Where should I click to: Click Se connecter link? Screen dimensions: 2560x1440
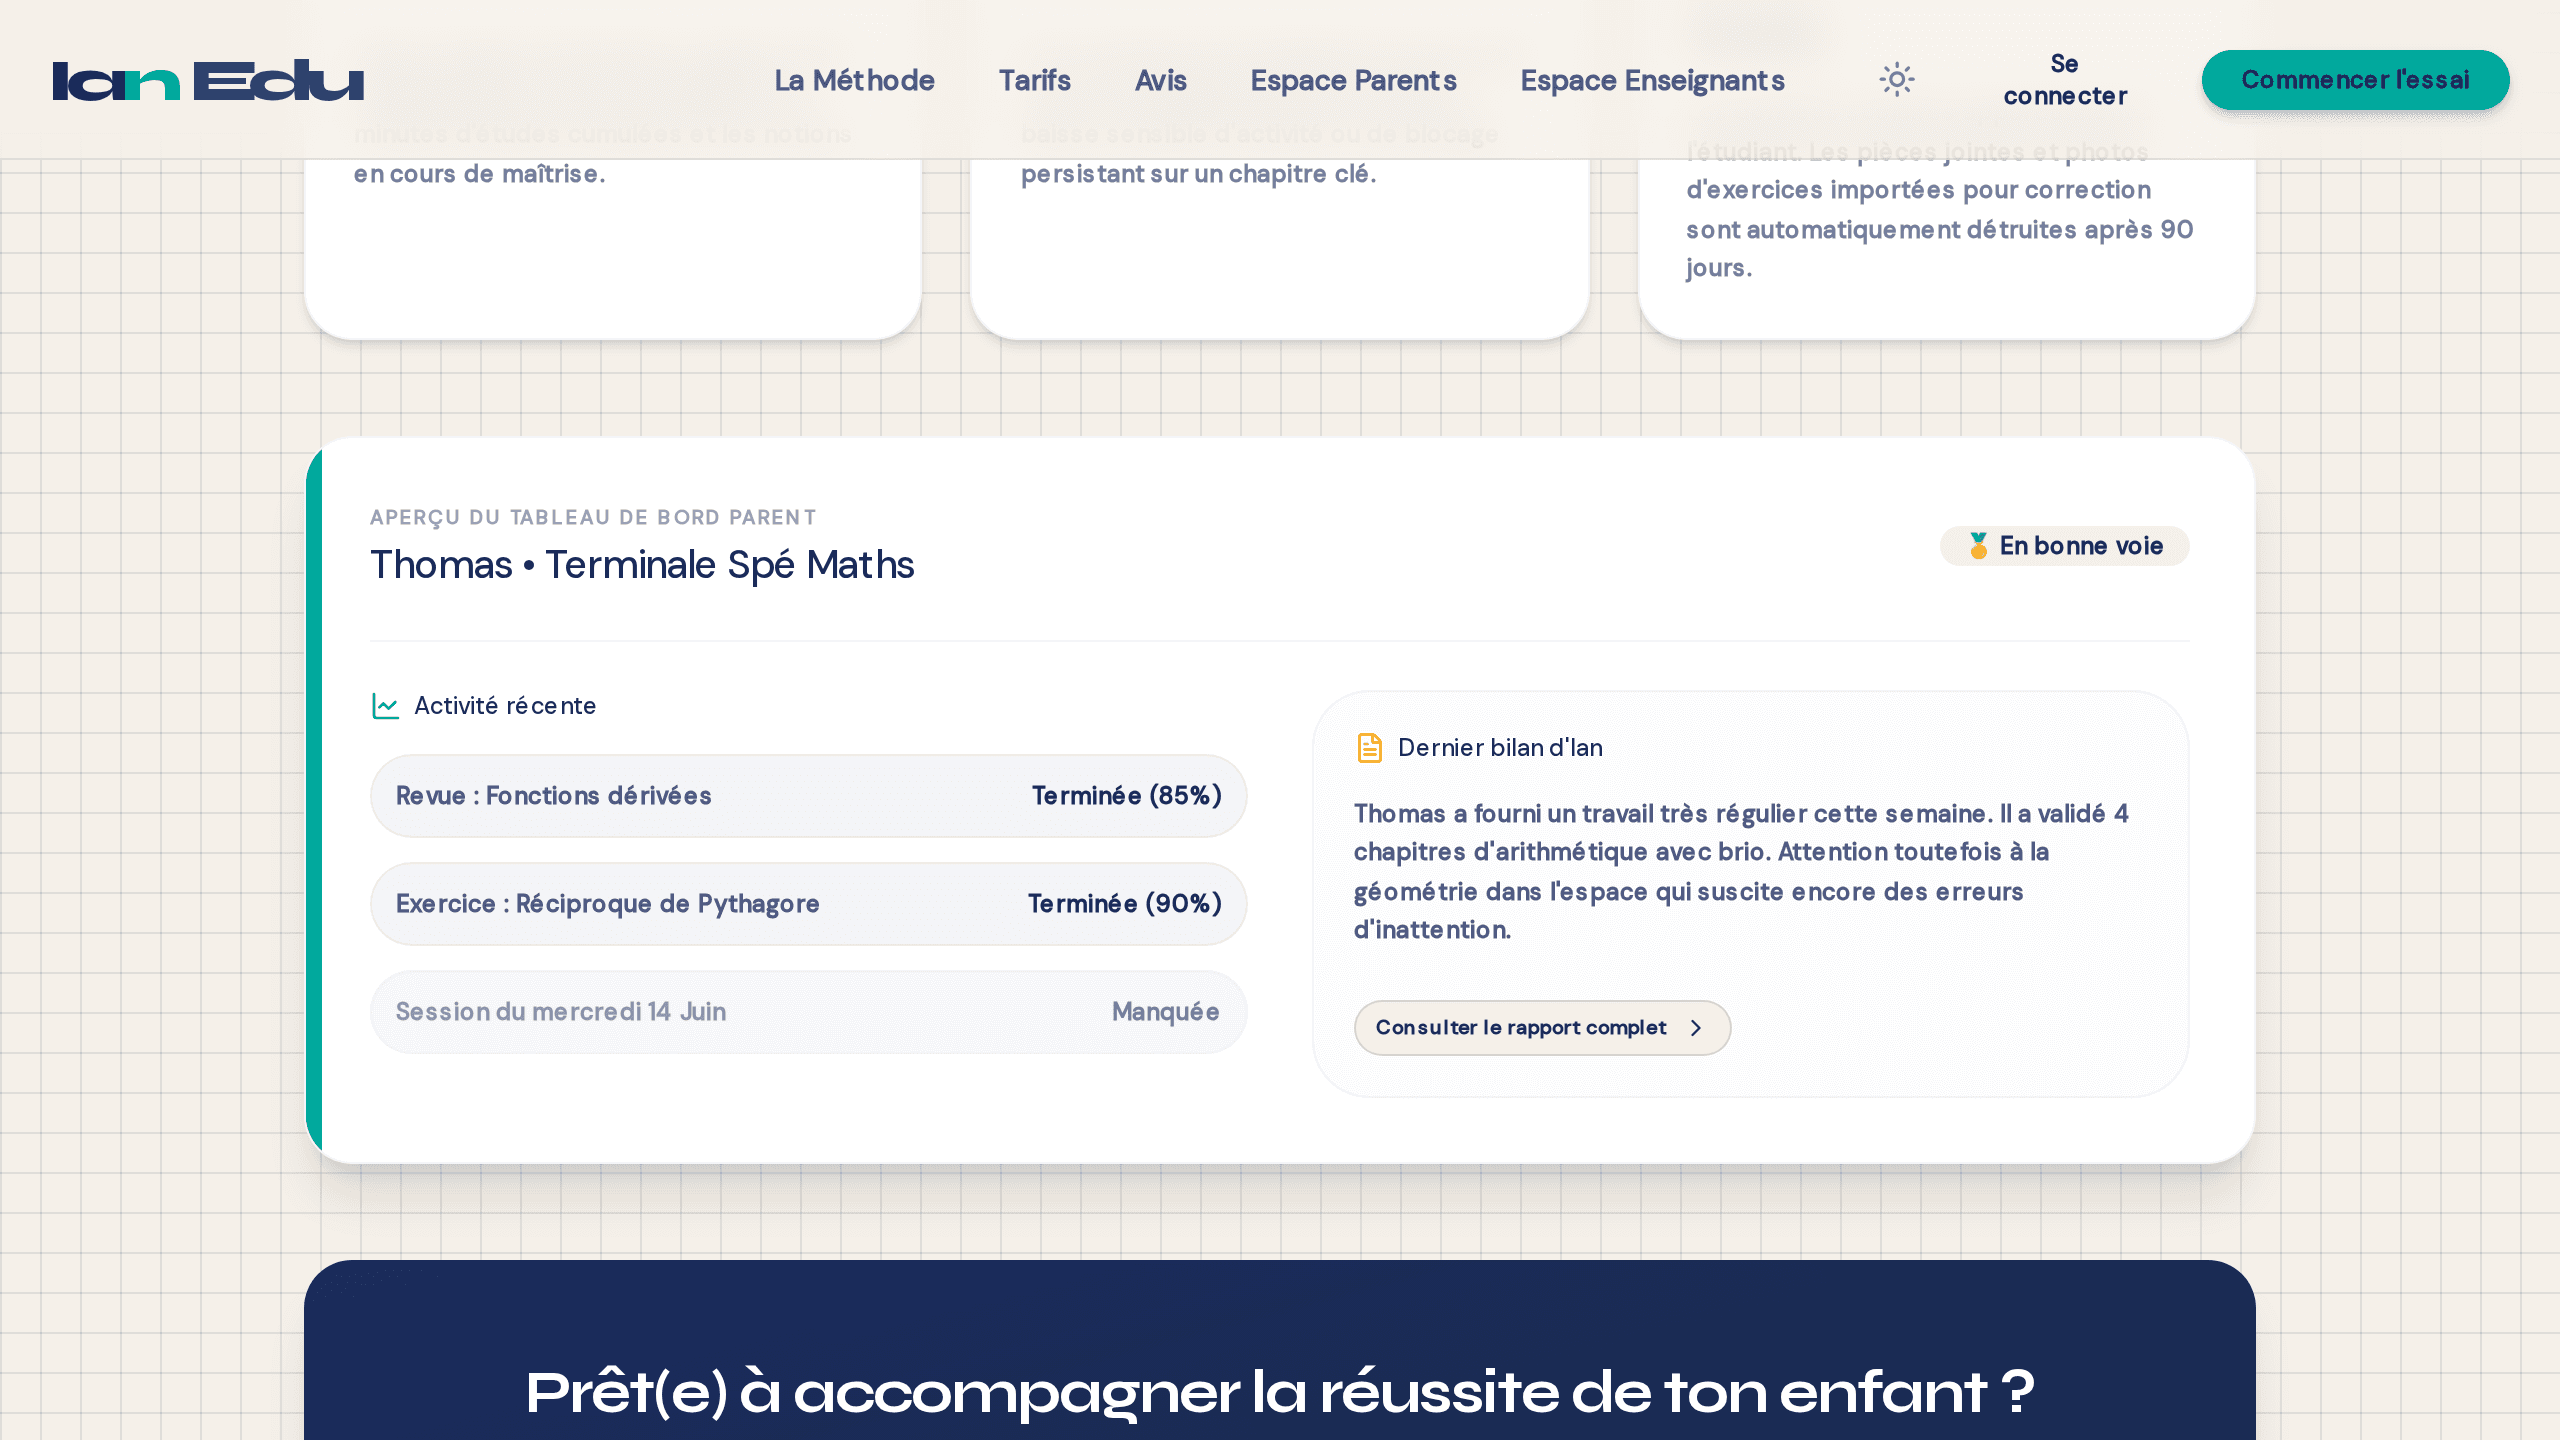point(2065,80)
